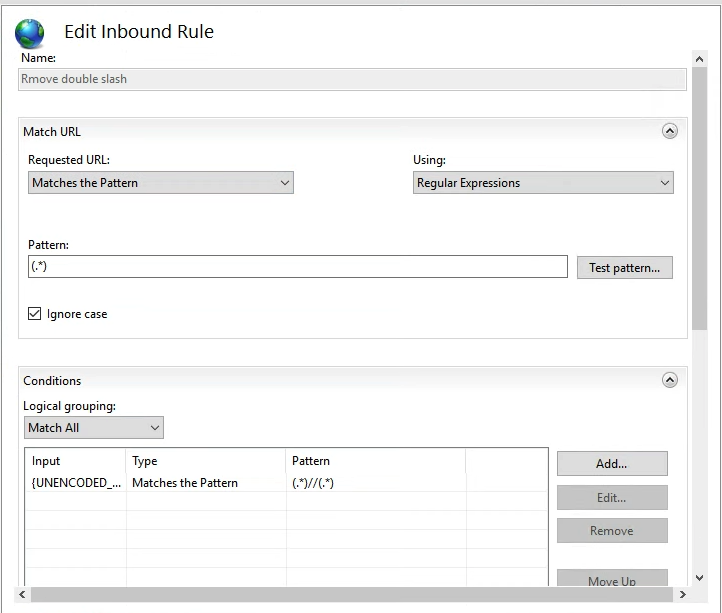Click the (.*)//(.*) pattern cell
The width and height of the screenshot is (722, 613).
pos(376,483)
